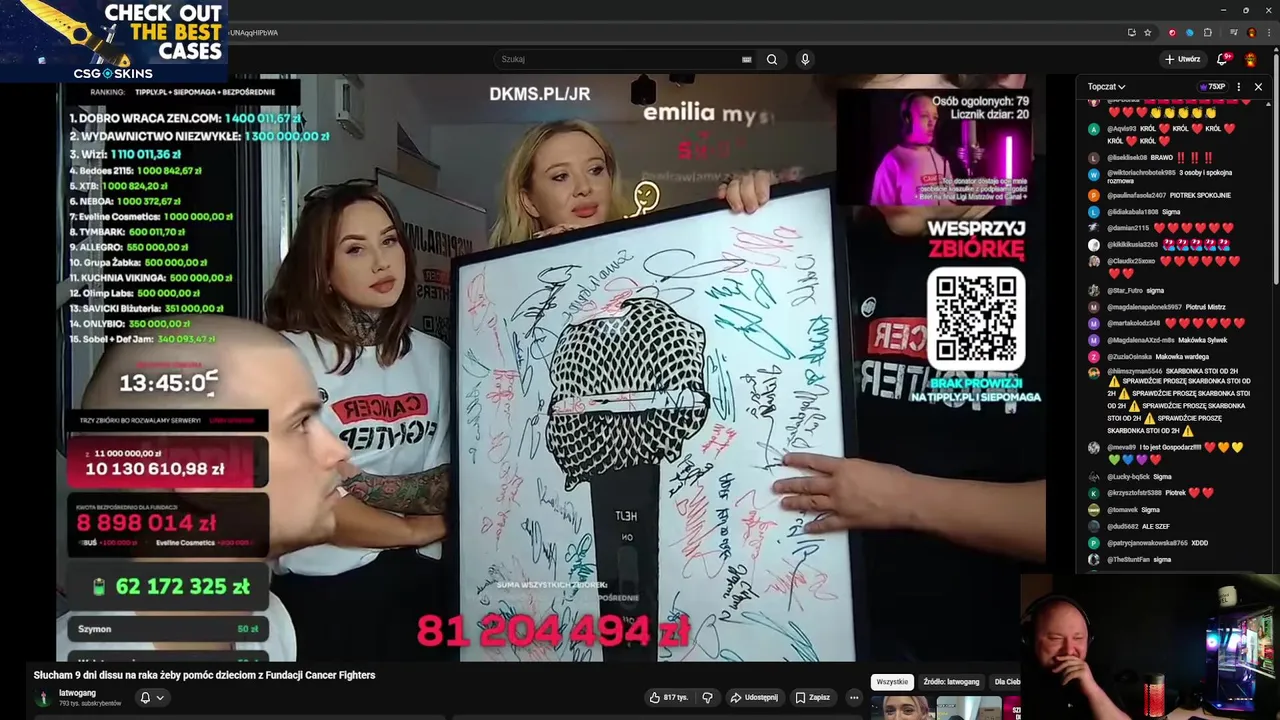Image resolution: width=1280 pixels, height=720 pixels.
Task: Select the Wszystkie filter chip
Action: pos(892,682)
